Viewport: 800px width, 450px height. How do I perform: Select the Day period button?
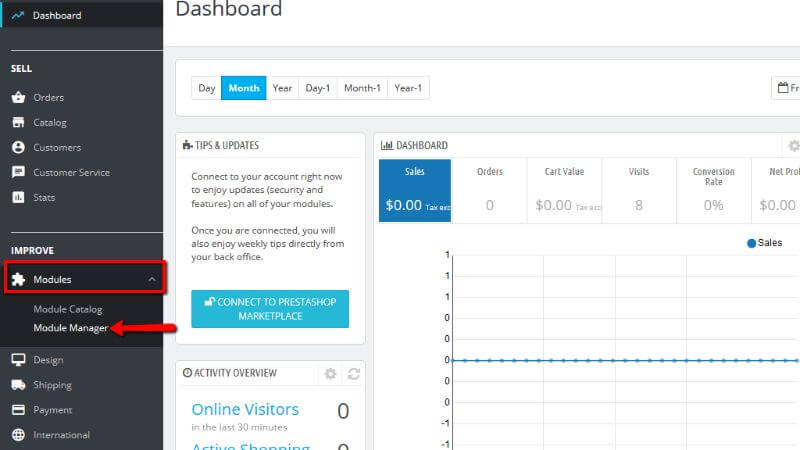207,88
